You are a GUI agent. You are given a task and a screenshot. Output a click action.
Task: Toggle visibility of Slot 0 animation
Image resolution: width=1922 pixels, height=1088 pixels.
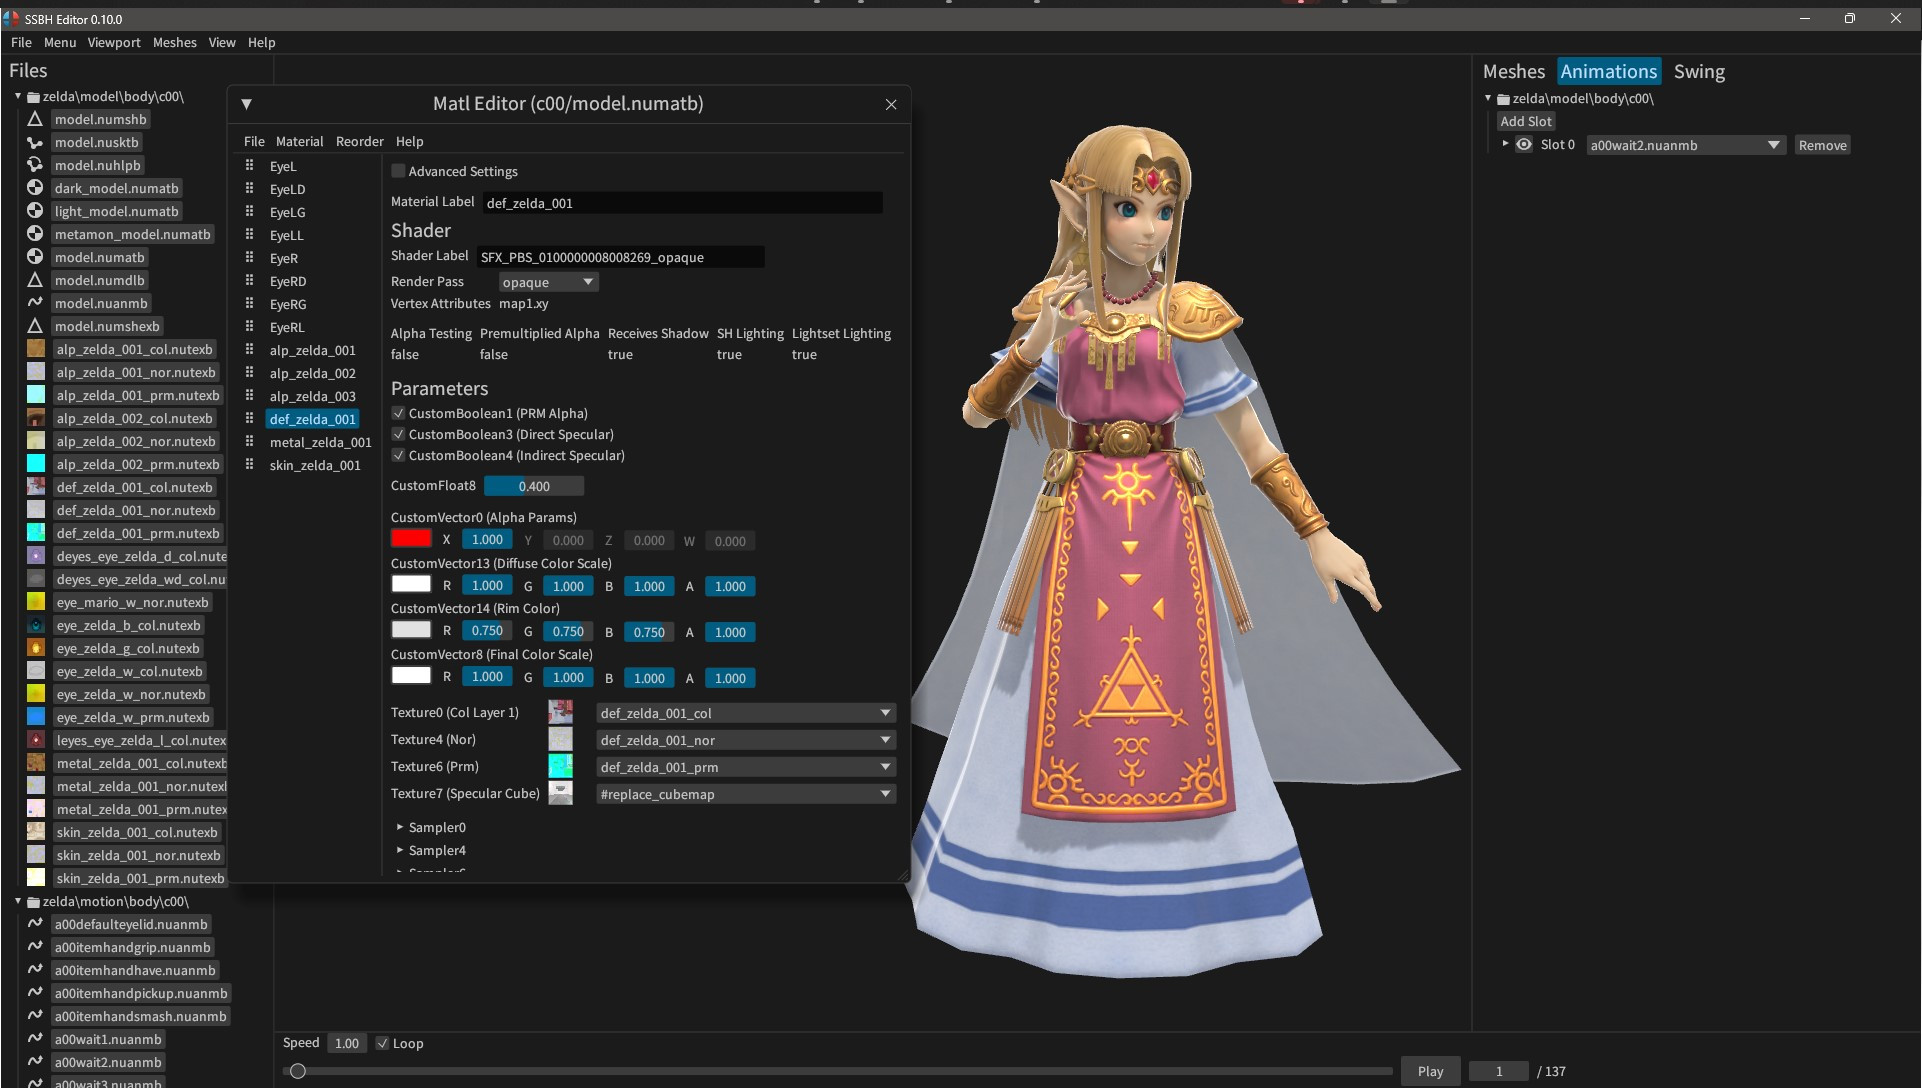point(1524,144)
